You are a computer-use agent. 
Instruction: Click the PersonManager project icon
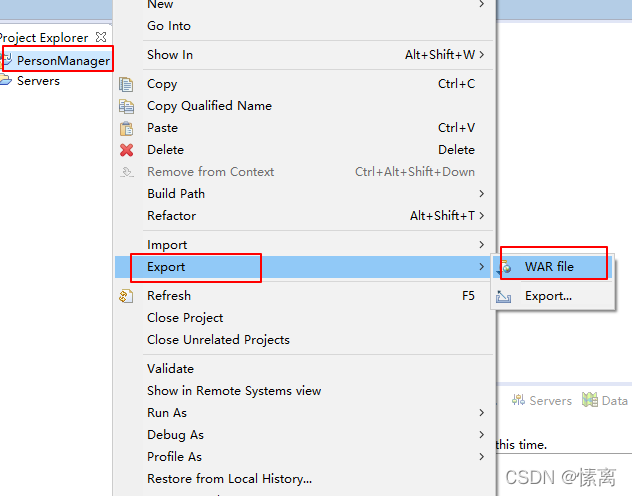(7, 60)
